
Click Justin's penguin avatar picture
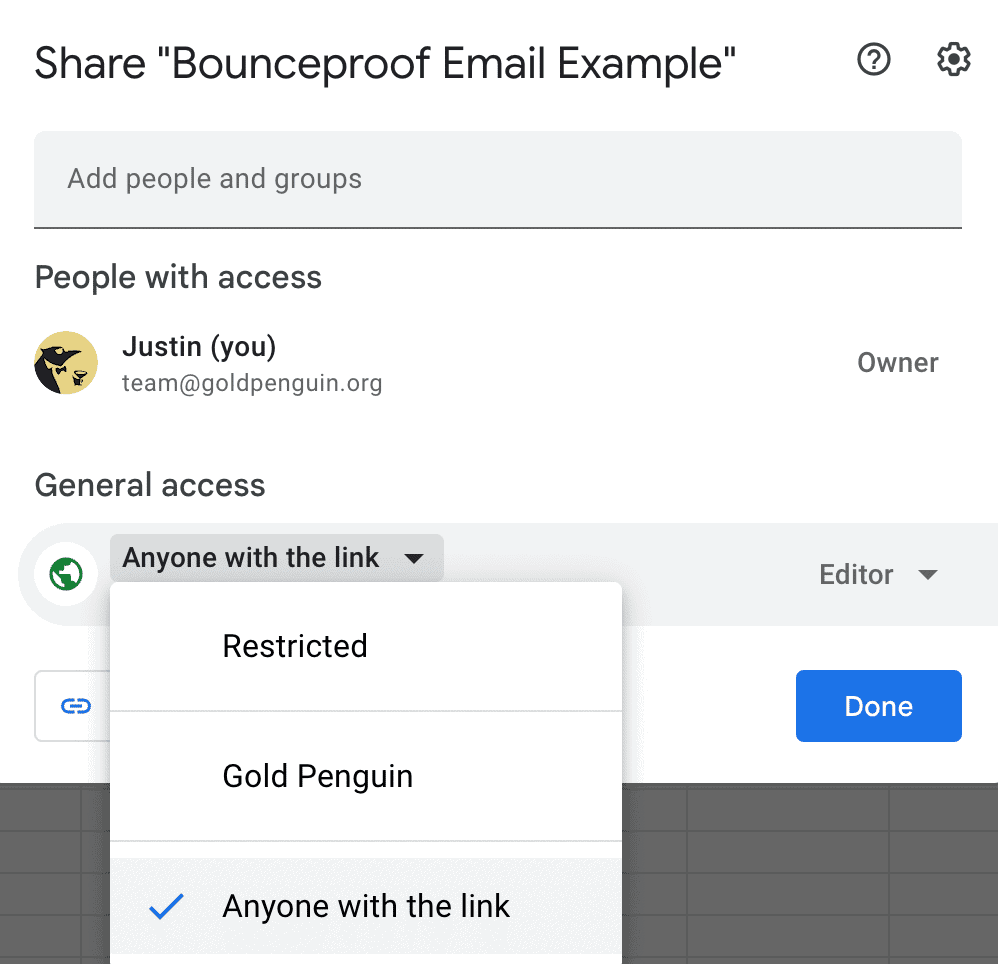tap(66, 363)
